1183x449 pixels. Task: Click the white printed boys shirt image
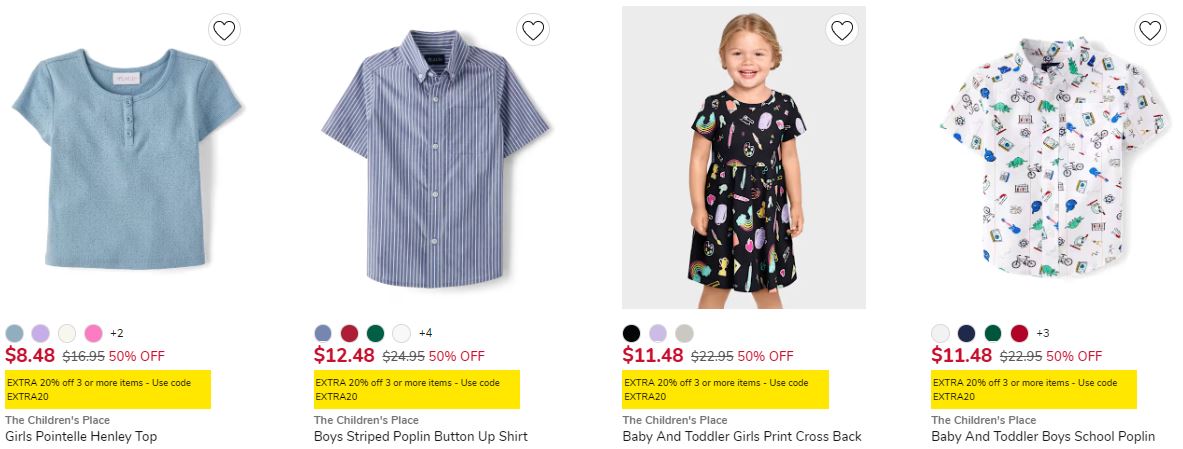pos(1052,160)
